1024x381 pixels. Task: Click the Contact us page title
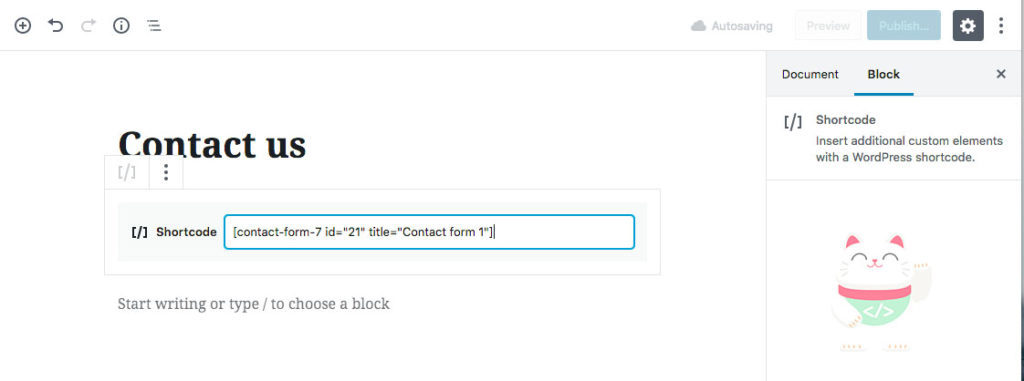point(212,144)
